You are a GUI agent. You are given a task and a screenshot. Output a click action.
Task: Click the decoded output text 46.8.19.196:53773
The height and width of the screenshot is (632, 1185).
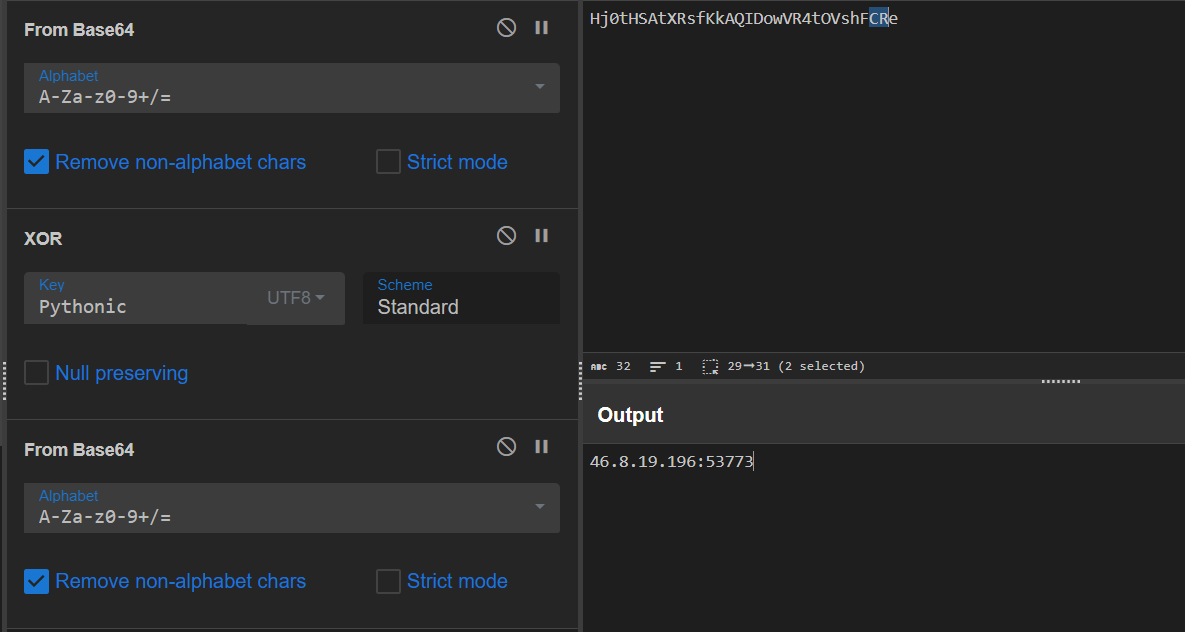coord(671,461)
